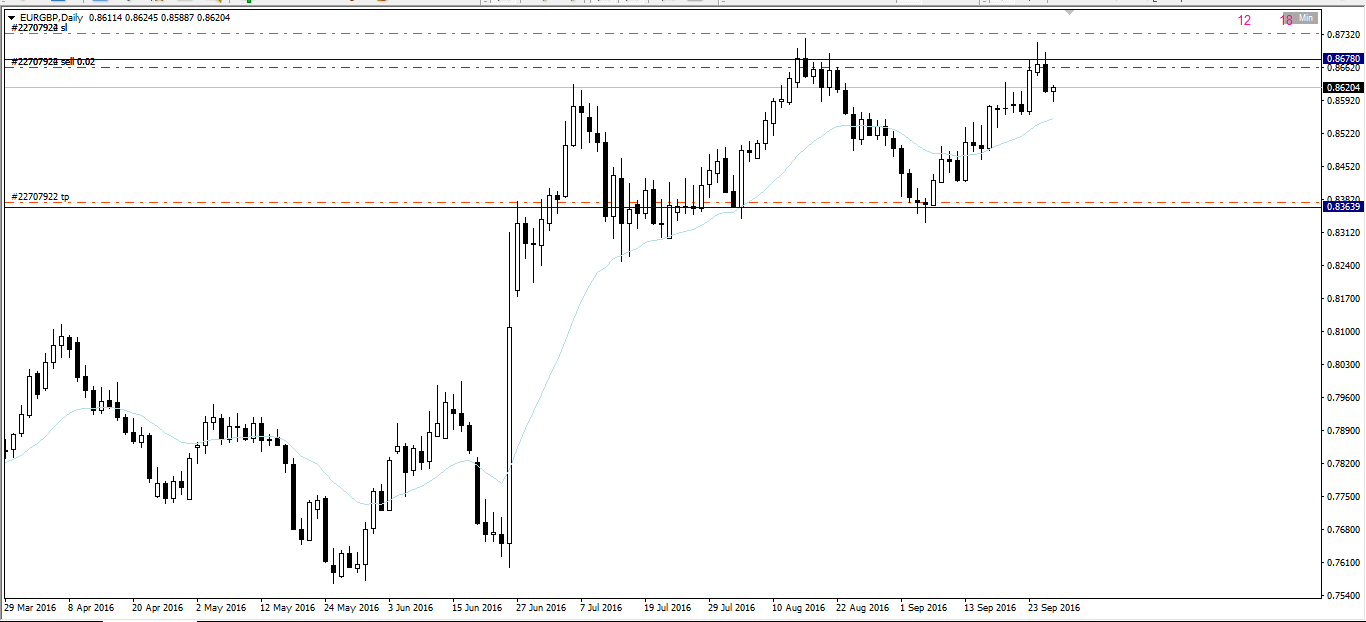Click the EURGBP,Daily chart title
This screenshot has width=1366, height=622.
tap(51, 18)
